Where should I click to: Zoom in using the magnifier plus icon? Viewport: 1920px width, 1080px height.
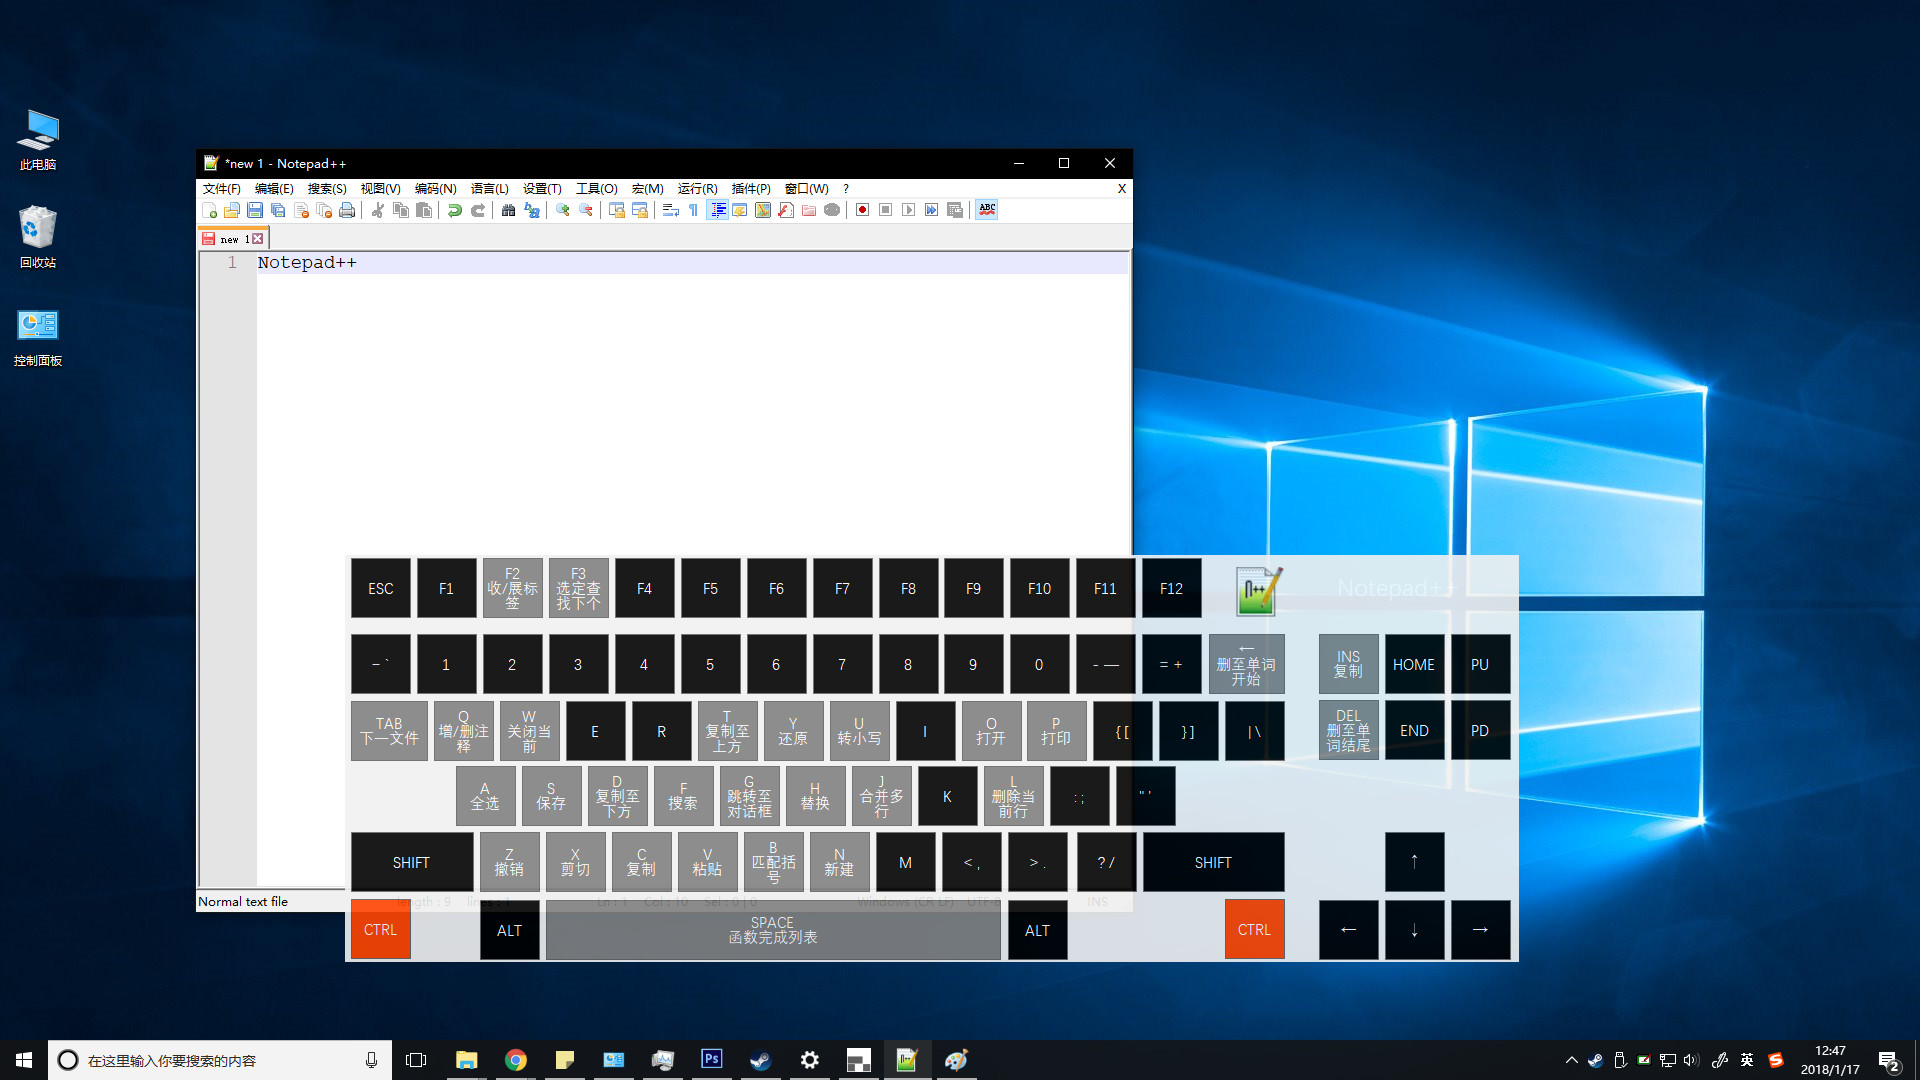click(x=561, y=210)
